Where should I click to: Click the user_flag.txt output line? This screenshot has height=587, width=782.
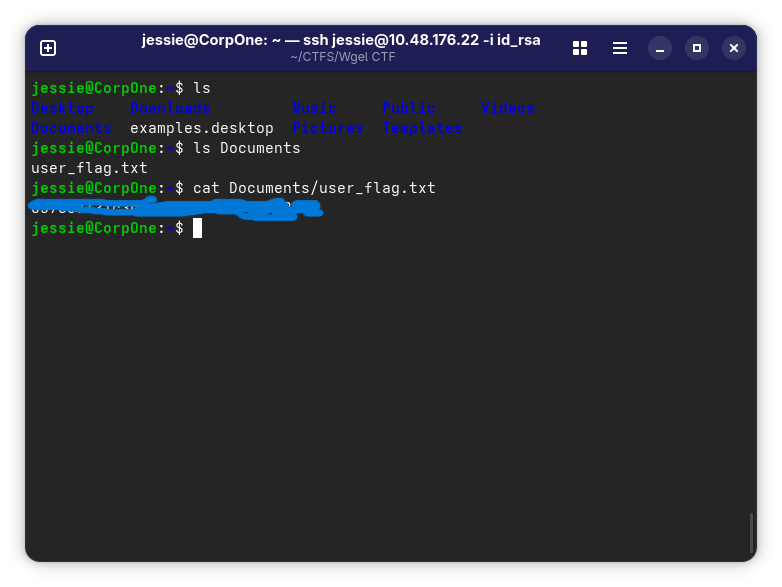point(89,168)
